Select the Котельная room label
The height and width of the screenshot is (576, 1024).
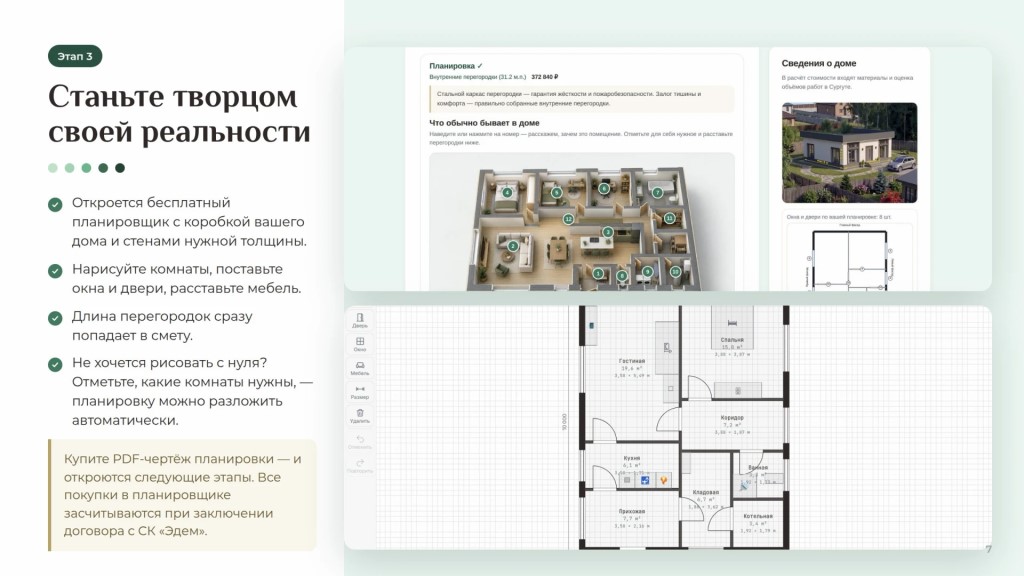coord(758,516)
